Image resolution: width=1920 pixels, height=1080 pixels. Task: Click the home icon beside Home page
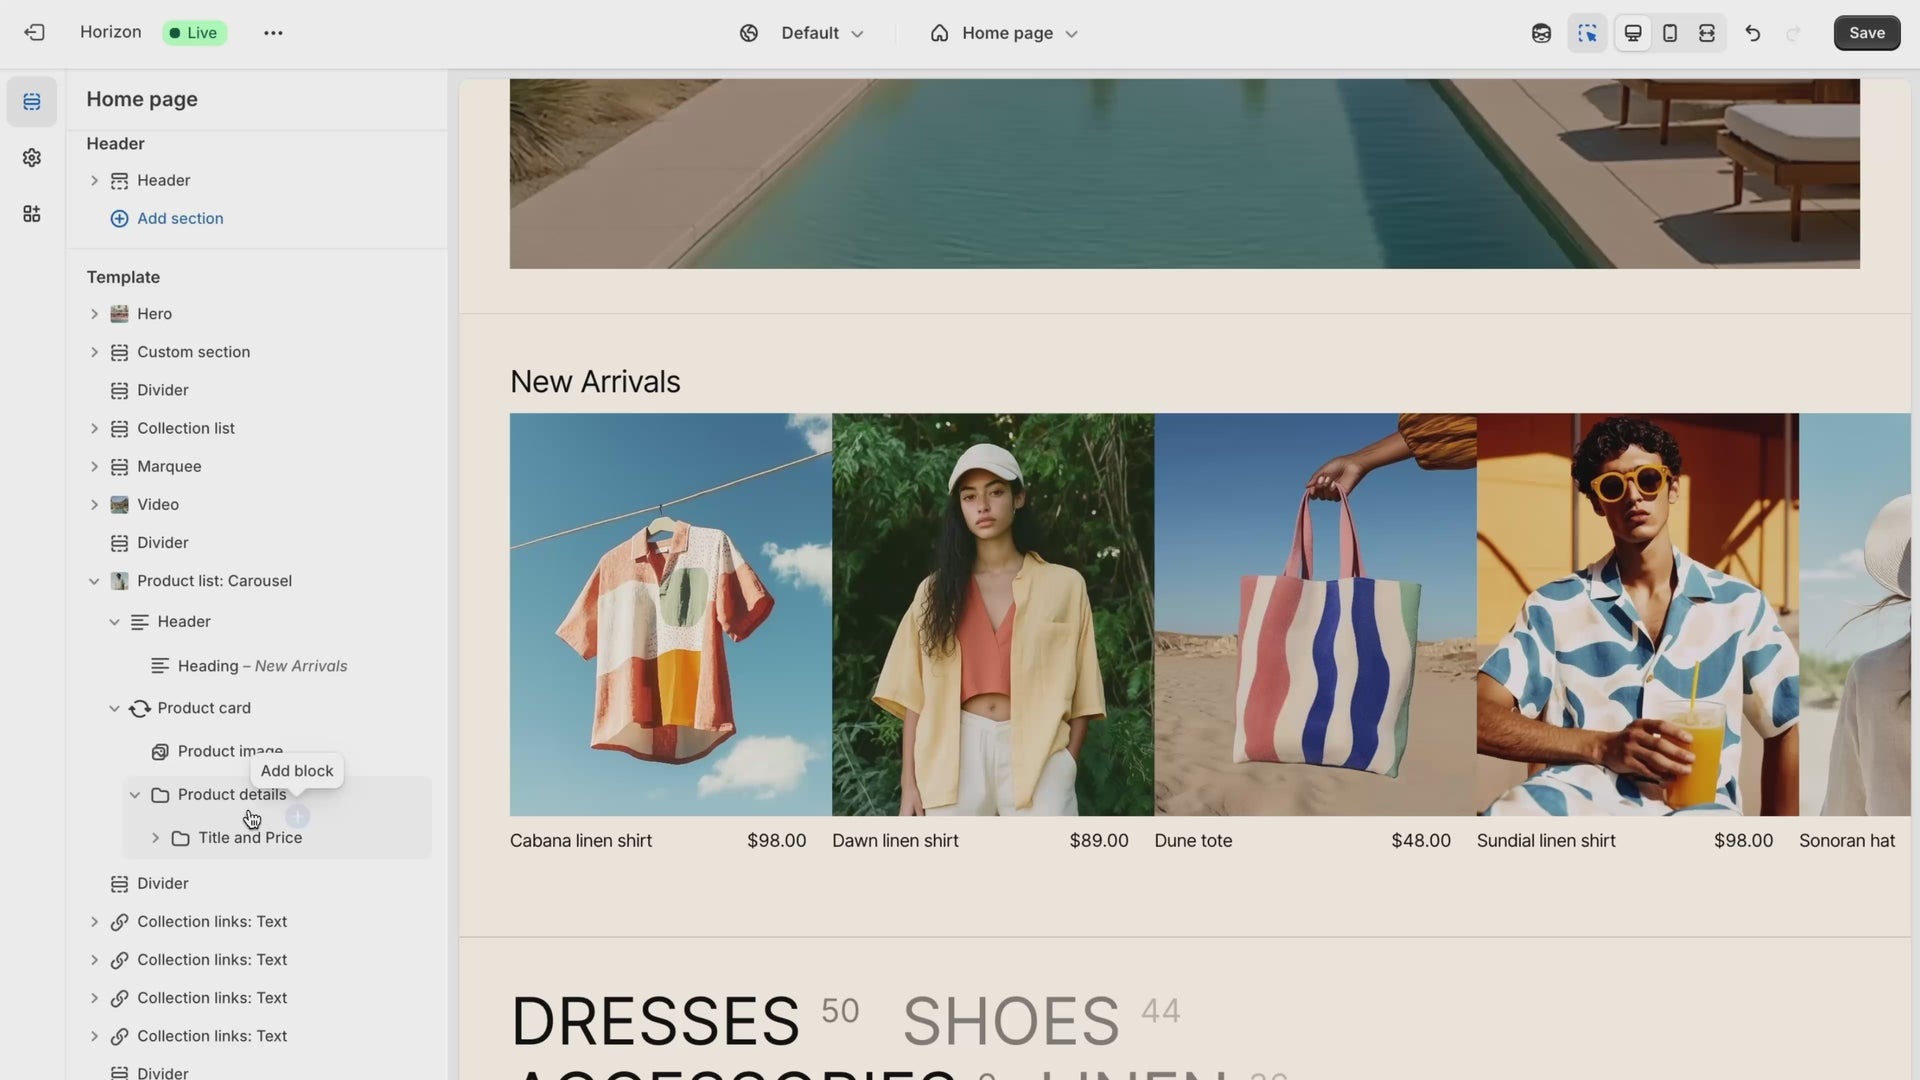939,33
